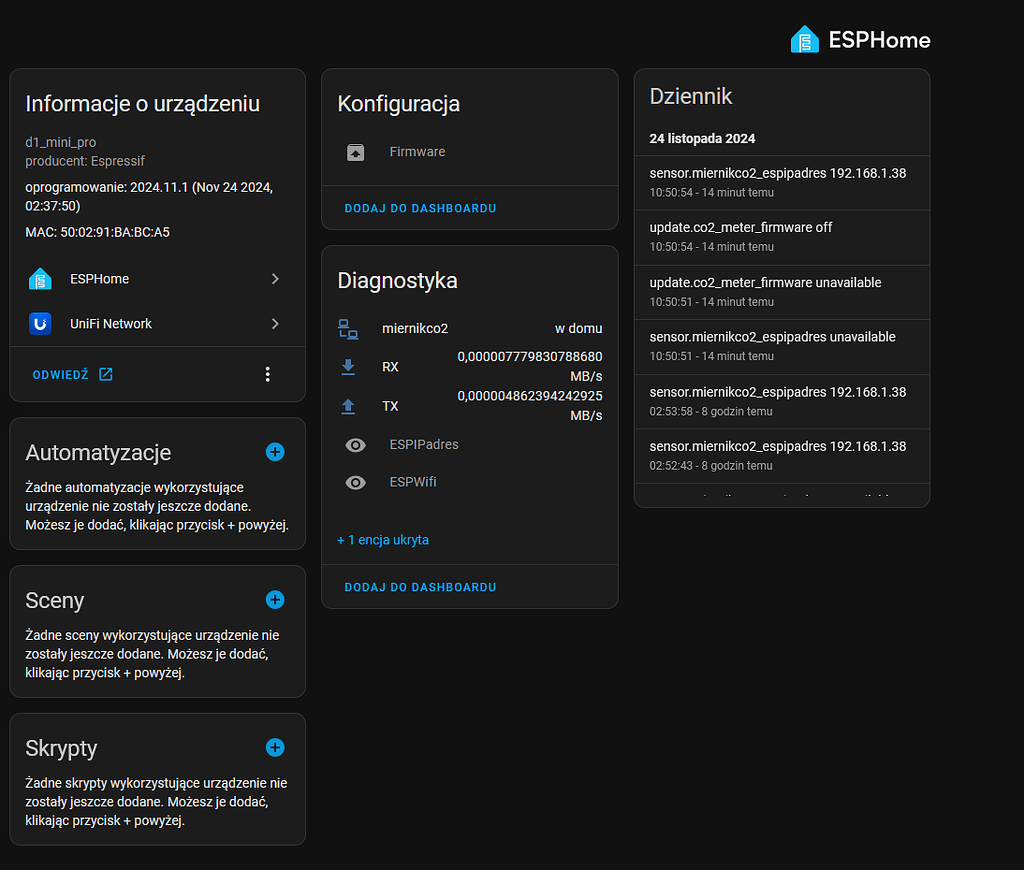The width and height of the screenshot is (1024, 870).
Task: Open the device three-dot overflow menu
Action: (267, 373)
